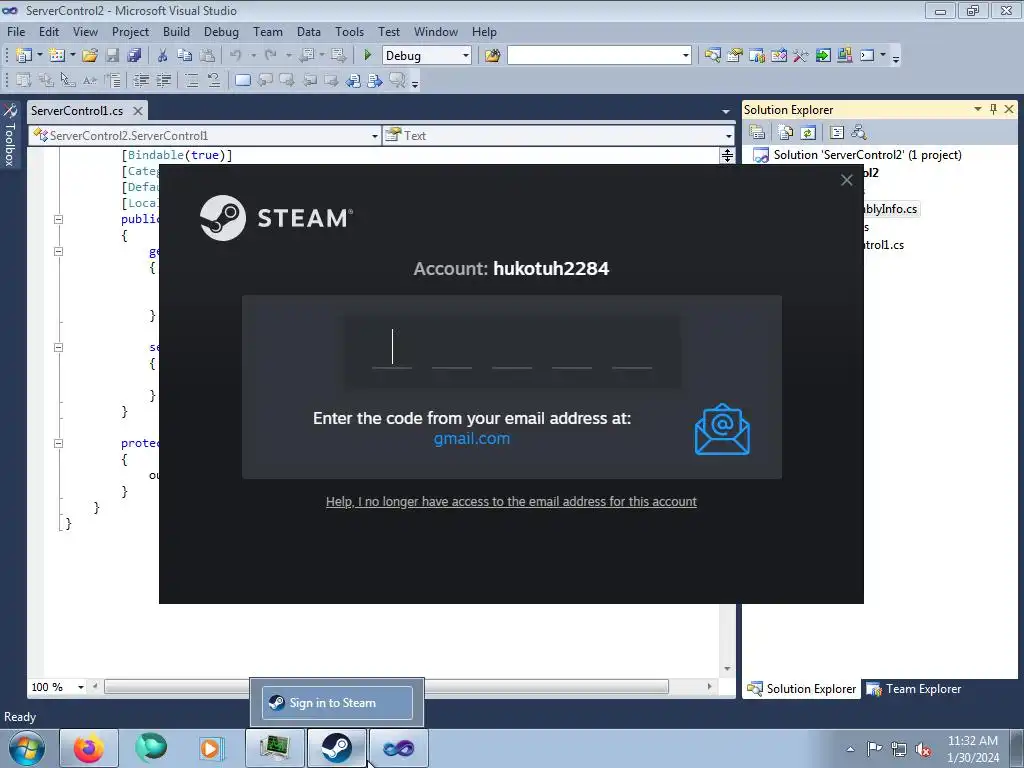Viewport: 1024px width, 768px height.
Task: Click the New Project toolbar icon
Action: point(24,56)
